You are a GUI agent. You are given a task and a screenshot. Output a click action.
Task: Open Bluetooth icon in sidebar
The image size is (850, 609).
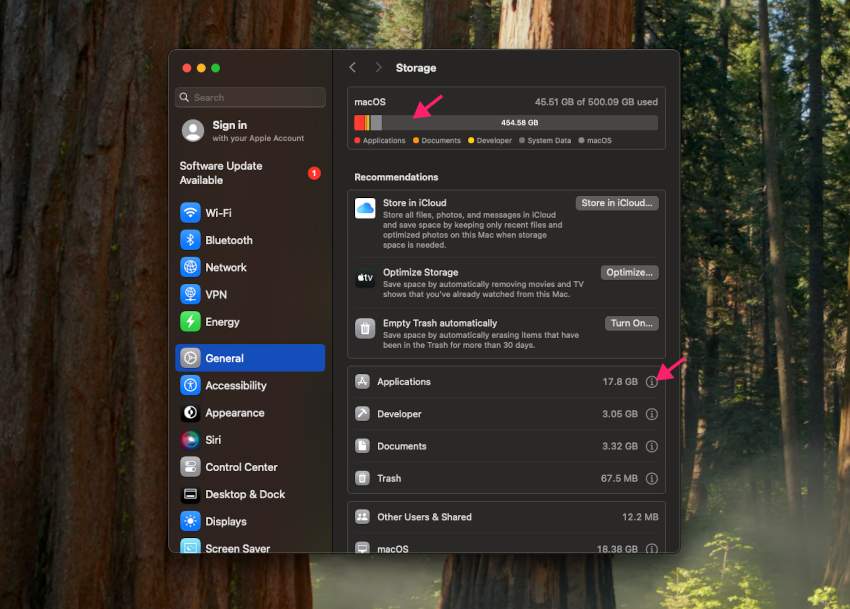[190, 240]
